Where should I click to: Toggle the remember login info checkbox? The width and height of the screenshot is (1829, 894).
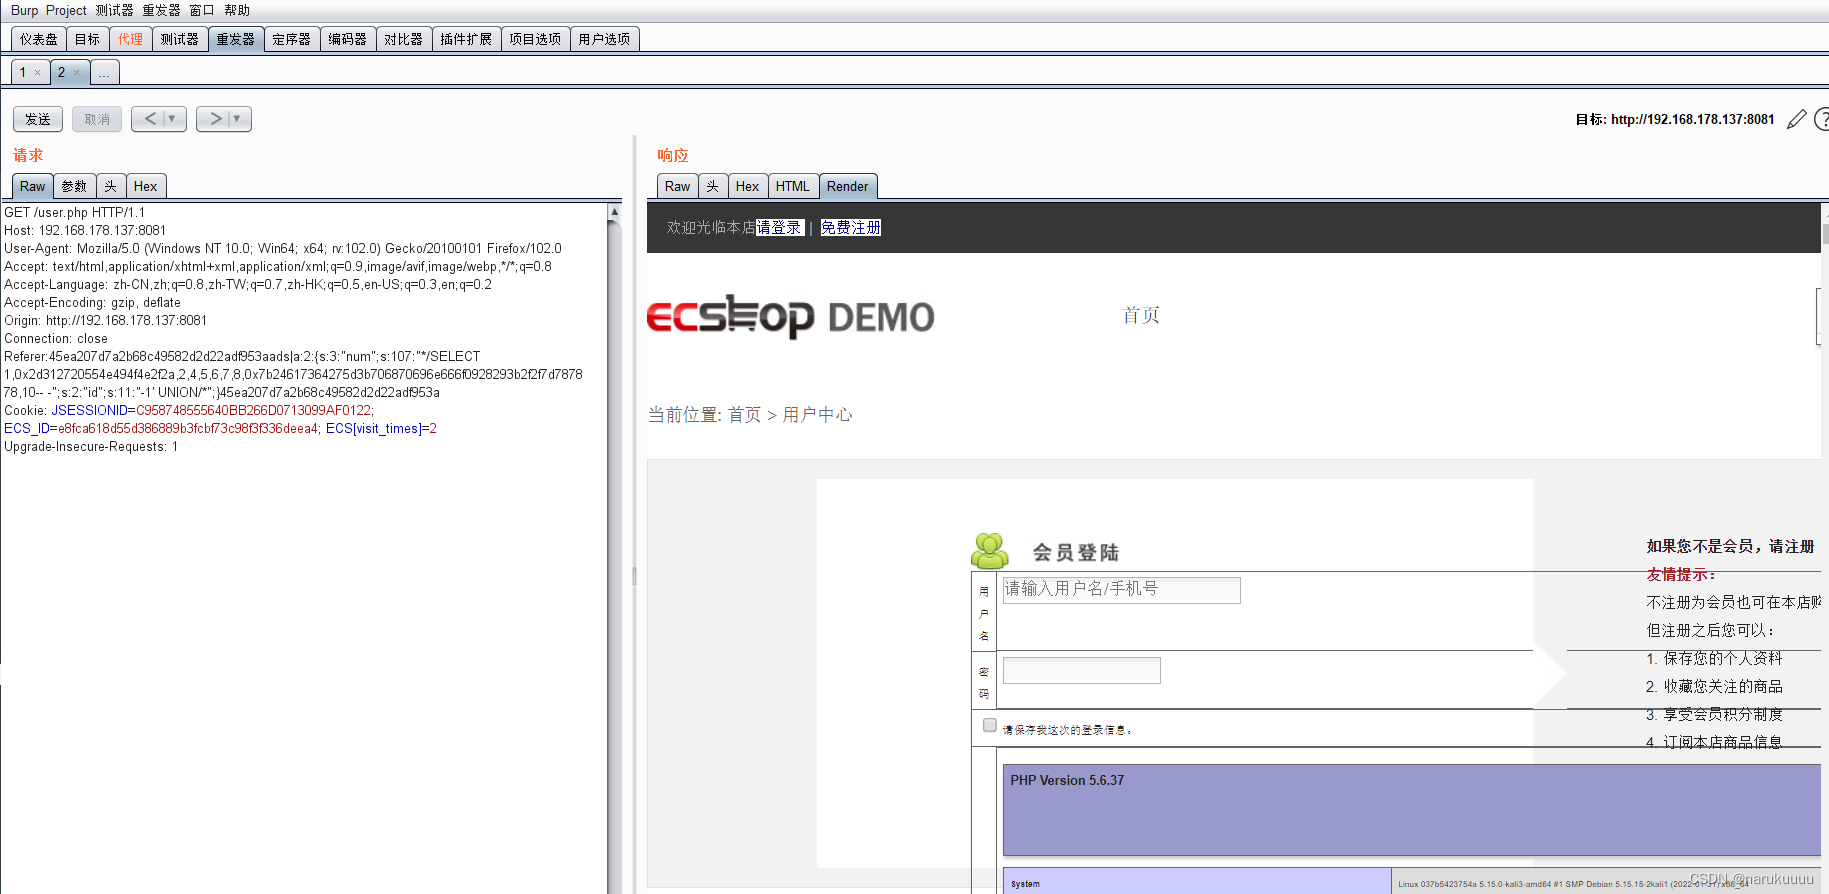point(989,725)
